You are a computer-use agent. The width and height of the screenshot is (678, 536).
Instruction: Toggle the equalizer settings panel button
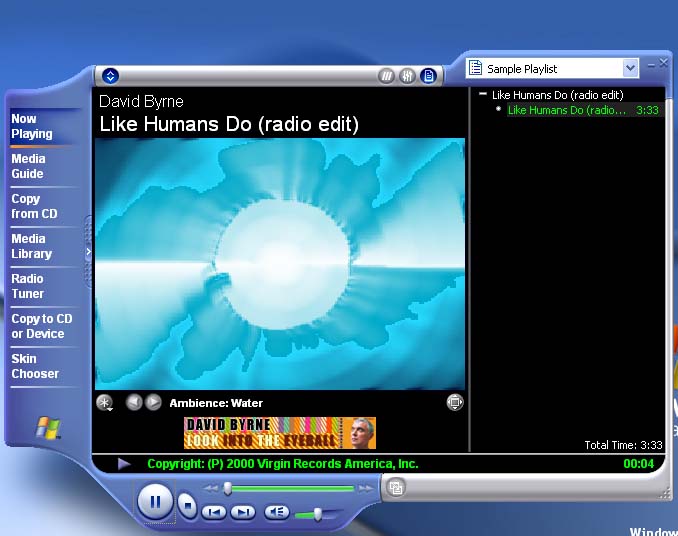(407, 76)
